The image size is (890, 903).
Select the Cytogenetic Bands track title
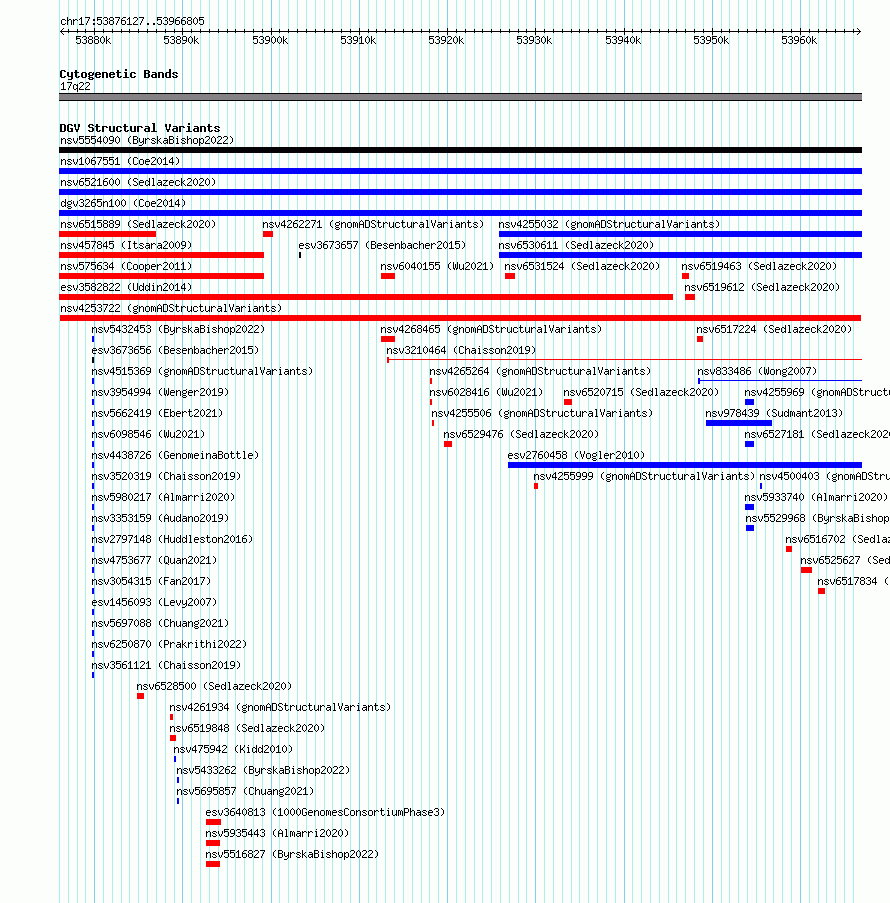click(119, 74)
